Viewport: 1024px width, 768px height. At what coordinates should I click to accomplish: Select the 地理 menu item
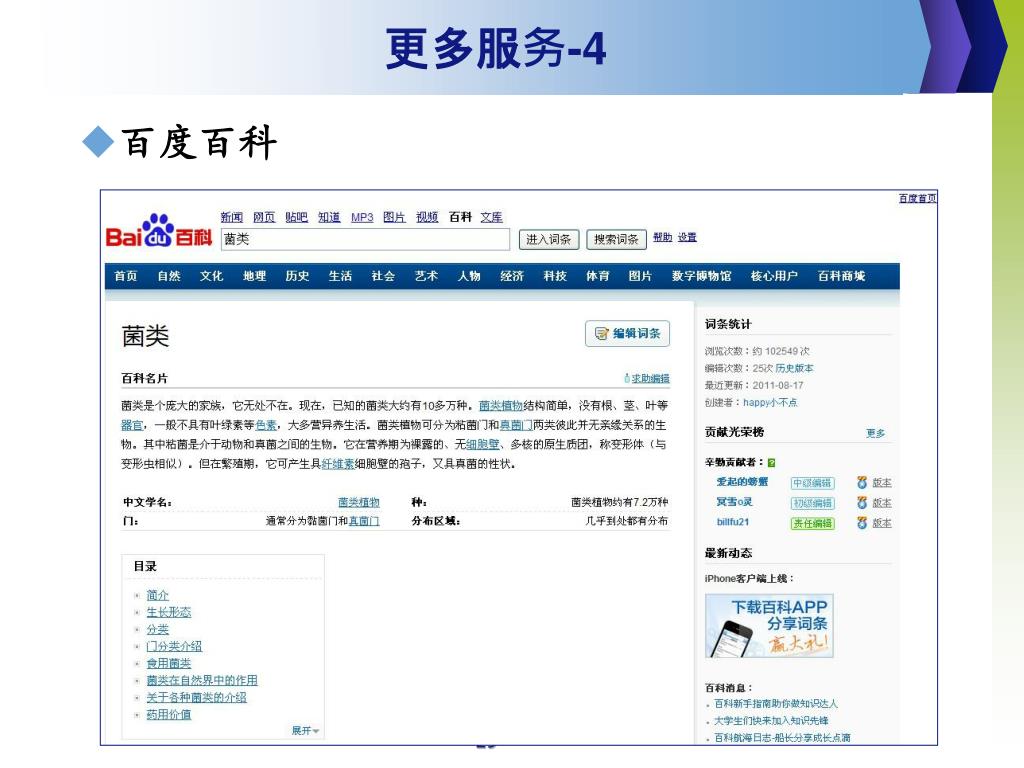[x=255, y=276]
